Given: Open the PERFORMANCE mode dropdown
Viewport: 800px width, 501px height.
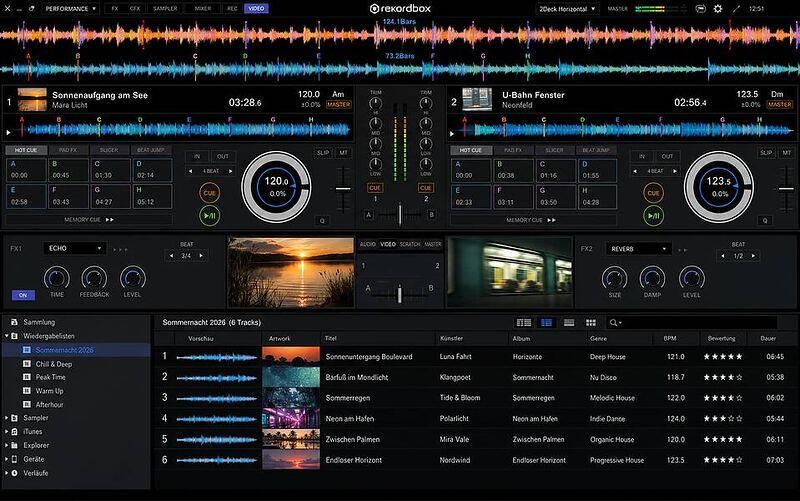Looking at the screenshot, I should [x=70, y=9].
